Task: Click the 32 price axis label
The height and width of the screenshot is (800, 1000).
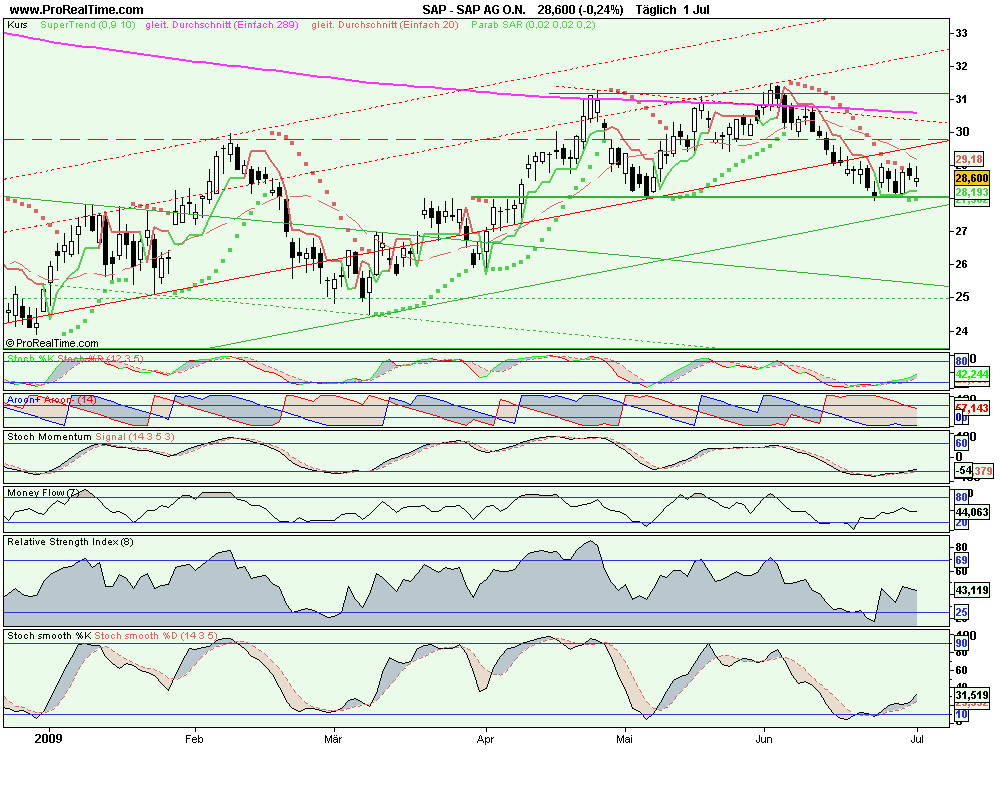Action: coord(961,66)
